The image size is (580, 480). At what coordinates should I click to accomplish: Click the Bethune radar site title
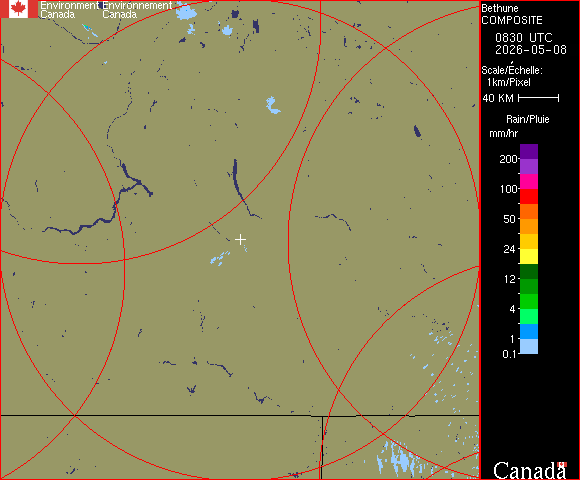(x=500, y=8)
